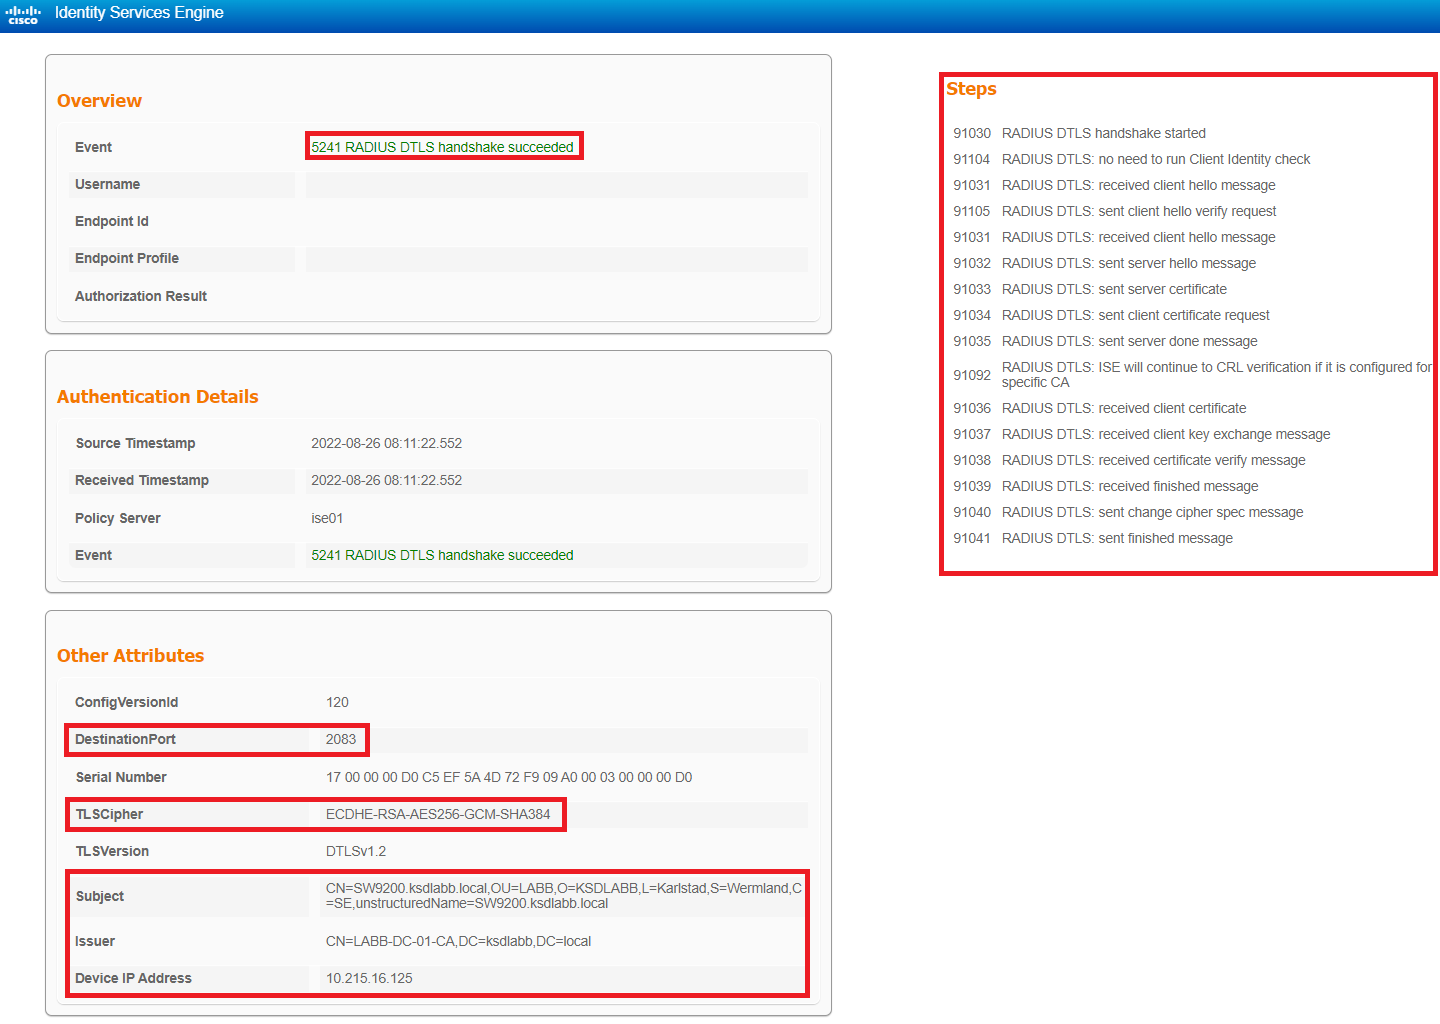Viewport: 1440px width, 1024px height.
Task: Select the DestinationPort value 2083
Action: (341, 739)
